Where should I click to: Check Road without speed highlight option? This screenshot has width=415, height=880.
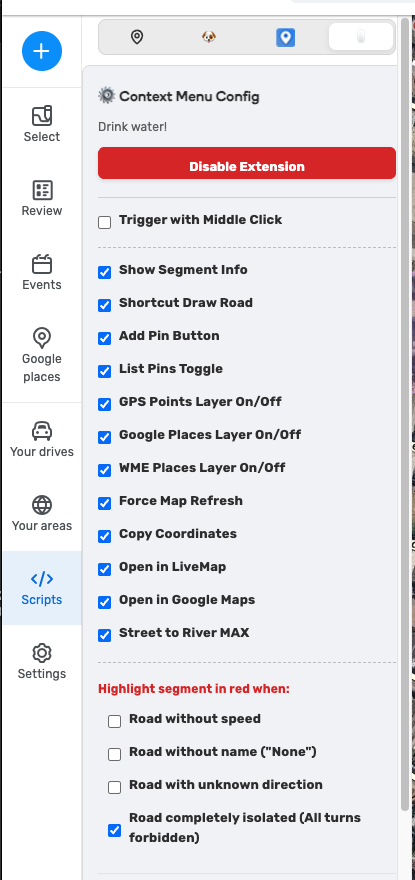[115, 722]
